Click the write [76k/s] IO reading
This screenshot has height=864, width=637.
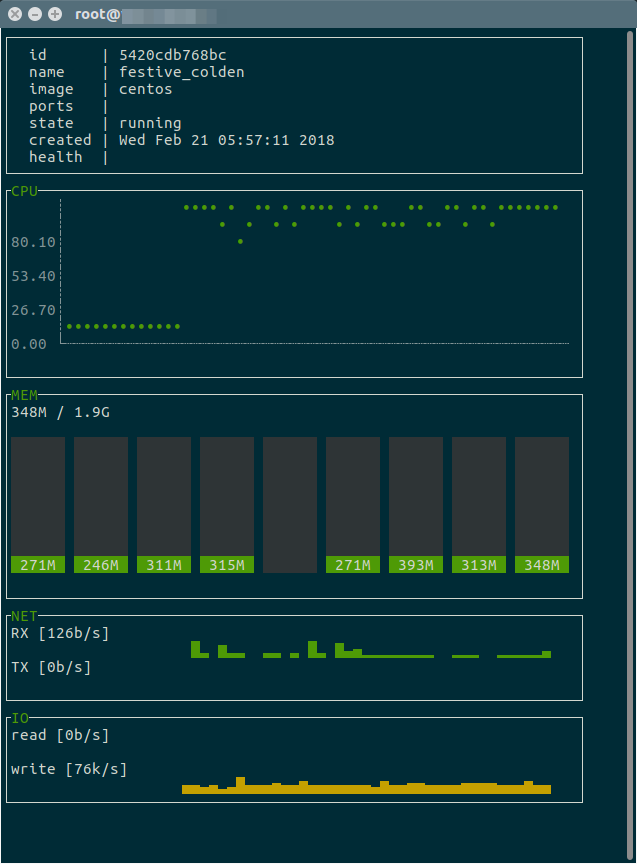pos(69,769)
